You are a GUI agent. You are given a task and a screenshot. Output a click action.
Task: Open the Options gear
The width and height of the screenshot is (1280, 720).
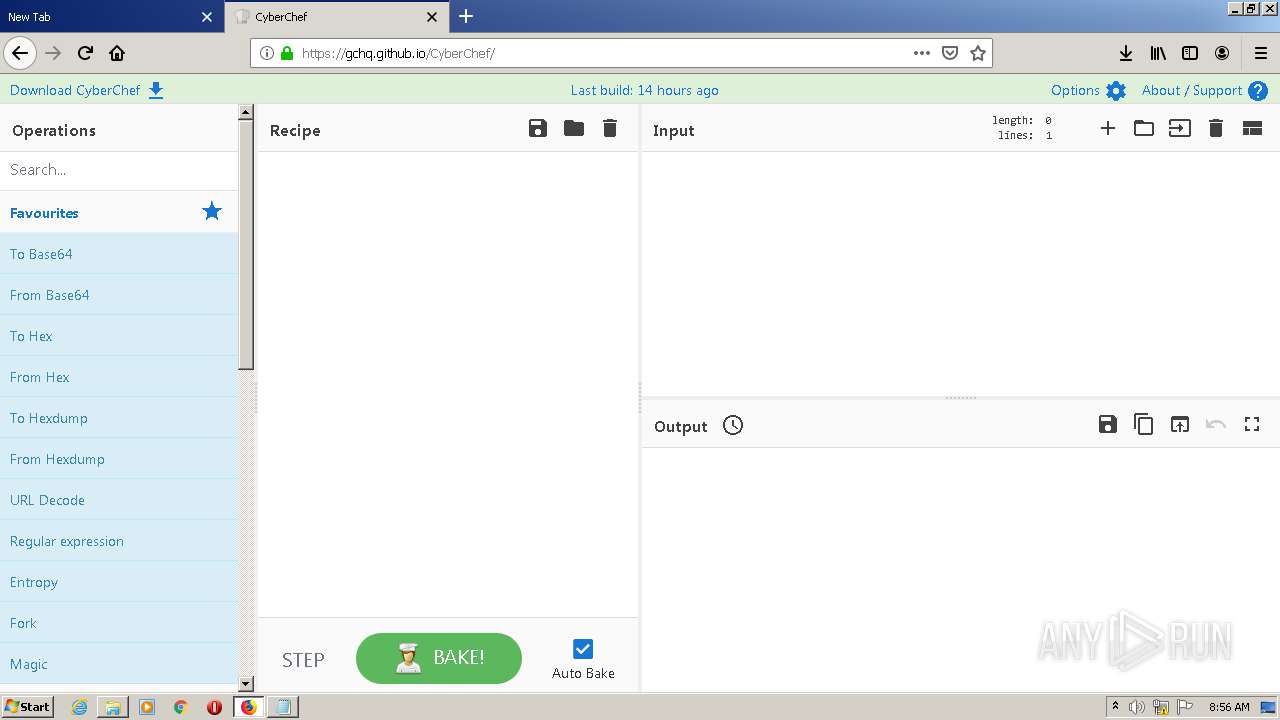tap(1116, 91)
